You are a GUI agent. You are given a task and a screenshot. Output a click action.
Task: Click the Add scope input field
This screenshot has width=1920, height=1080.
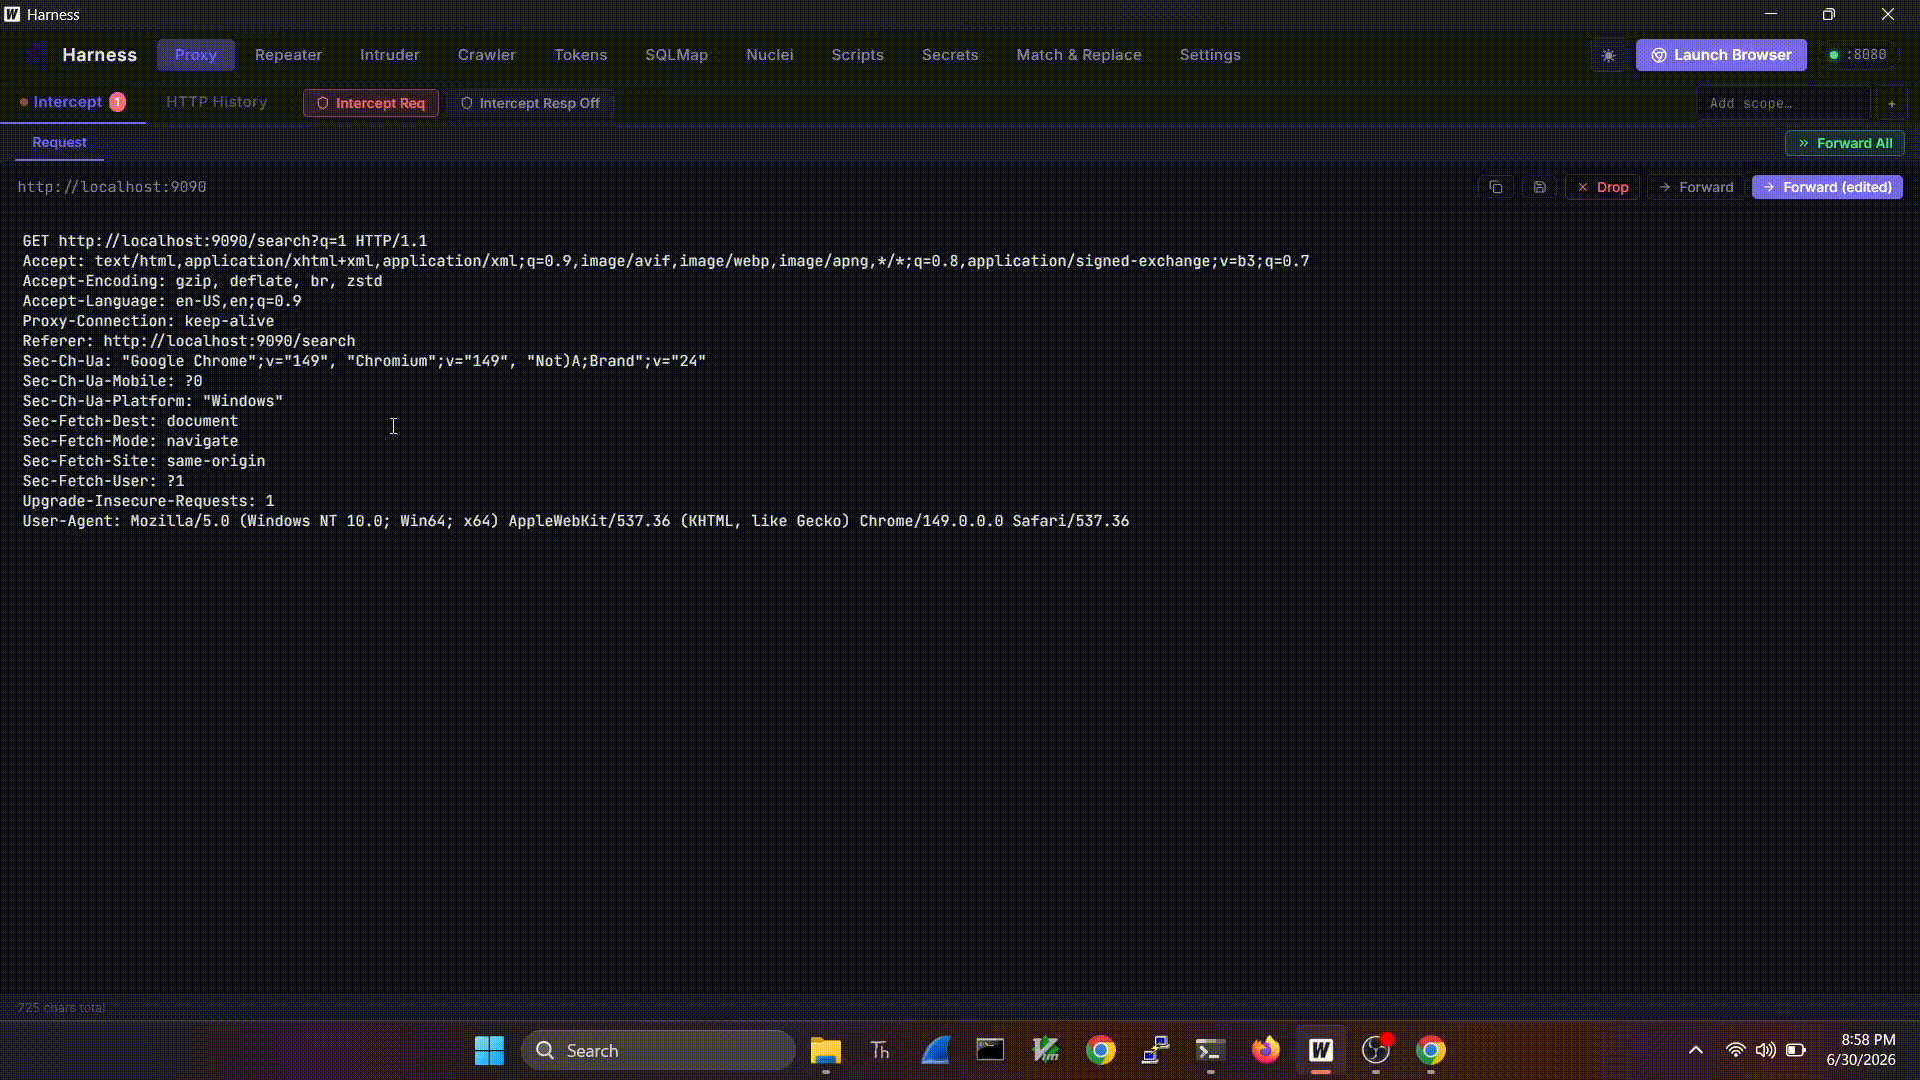coord(1783,103)
